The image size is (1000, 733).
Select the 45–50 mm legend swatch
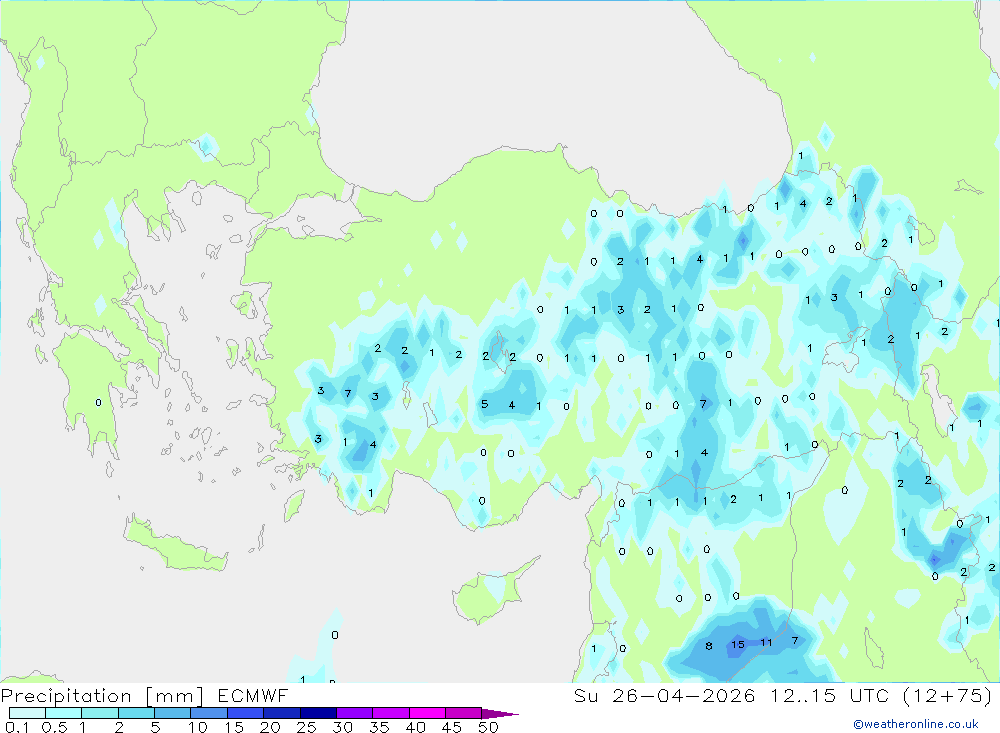click(x=463, y=713)
